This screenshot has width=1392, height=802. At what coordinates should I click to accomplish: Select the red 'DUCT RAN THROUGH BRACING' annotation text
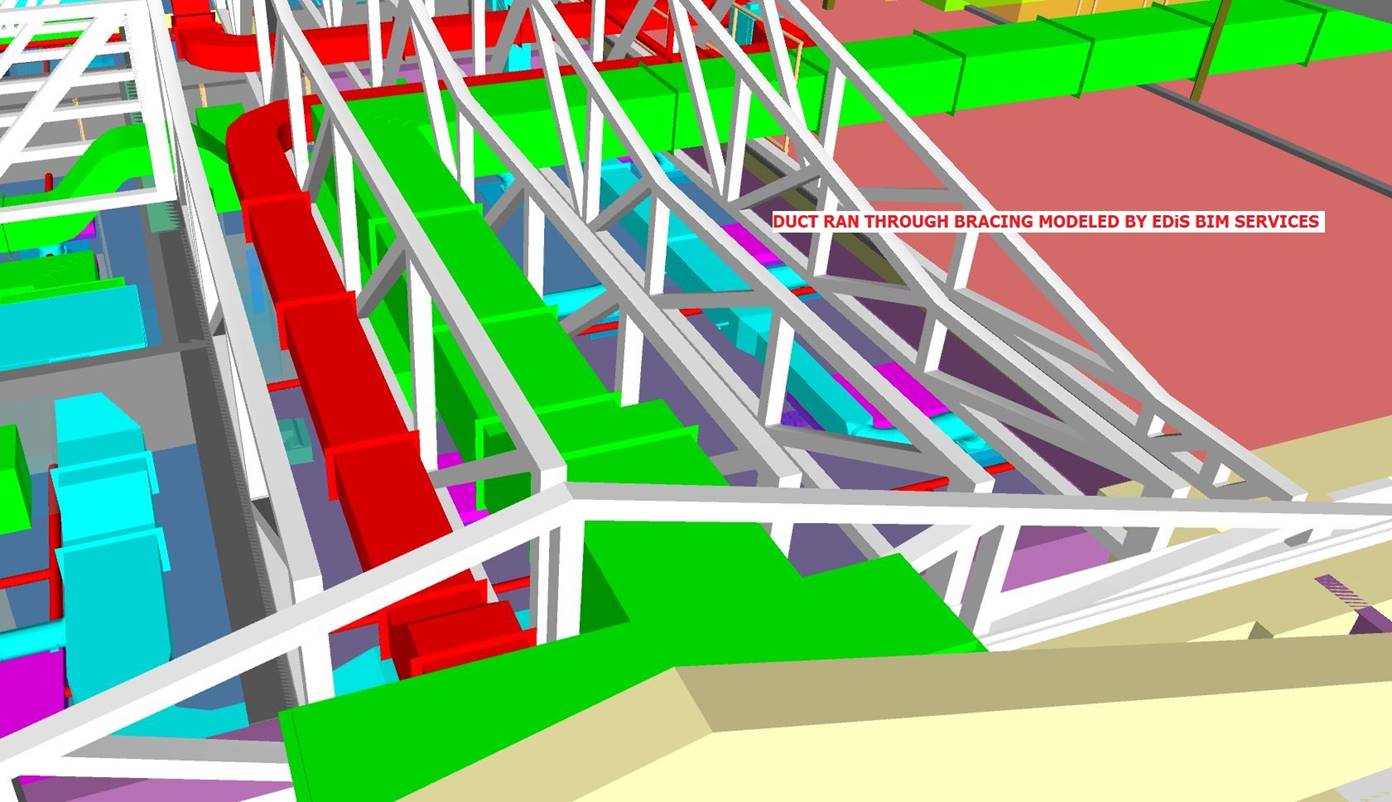(1047, 221)
